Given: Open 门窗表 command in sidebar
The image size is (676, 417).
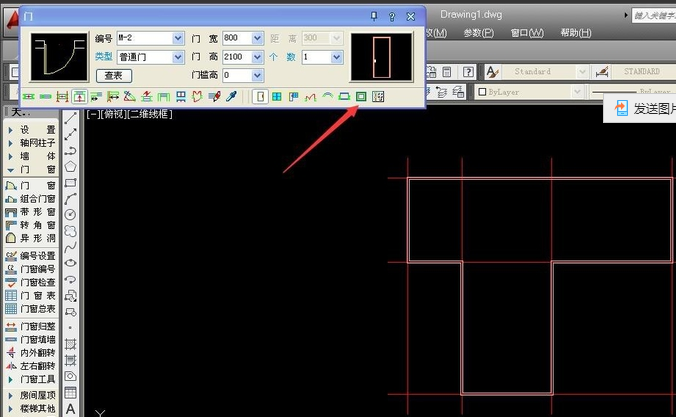Looking at the screenshot, I should click(x=31, y=296).
